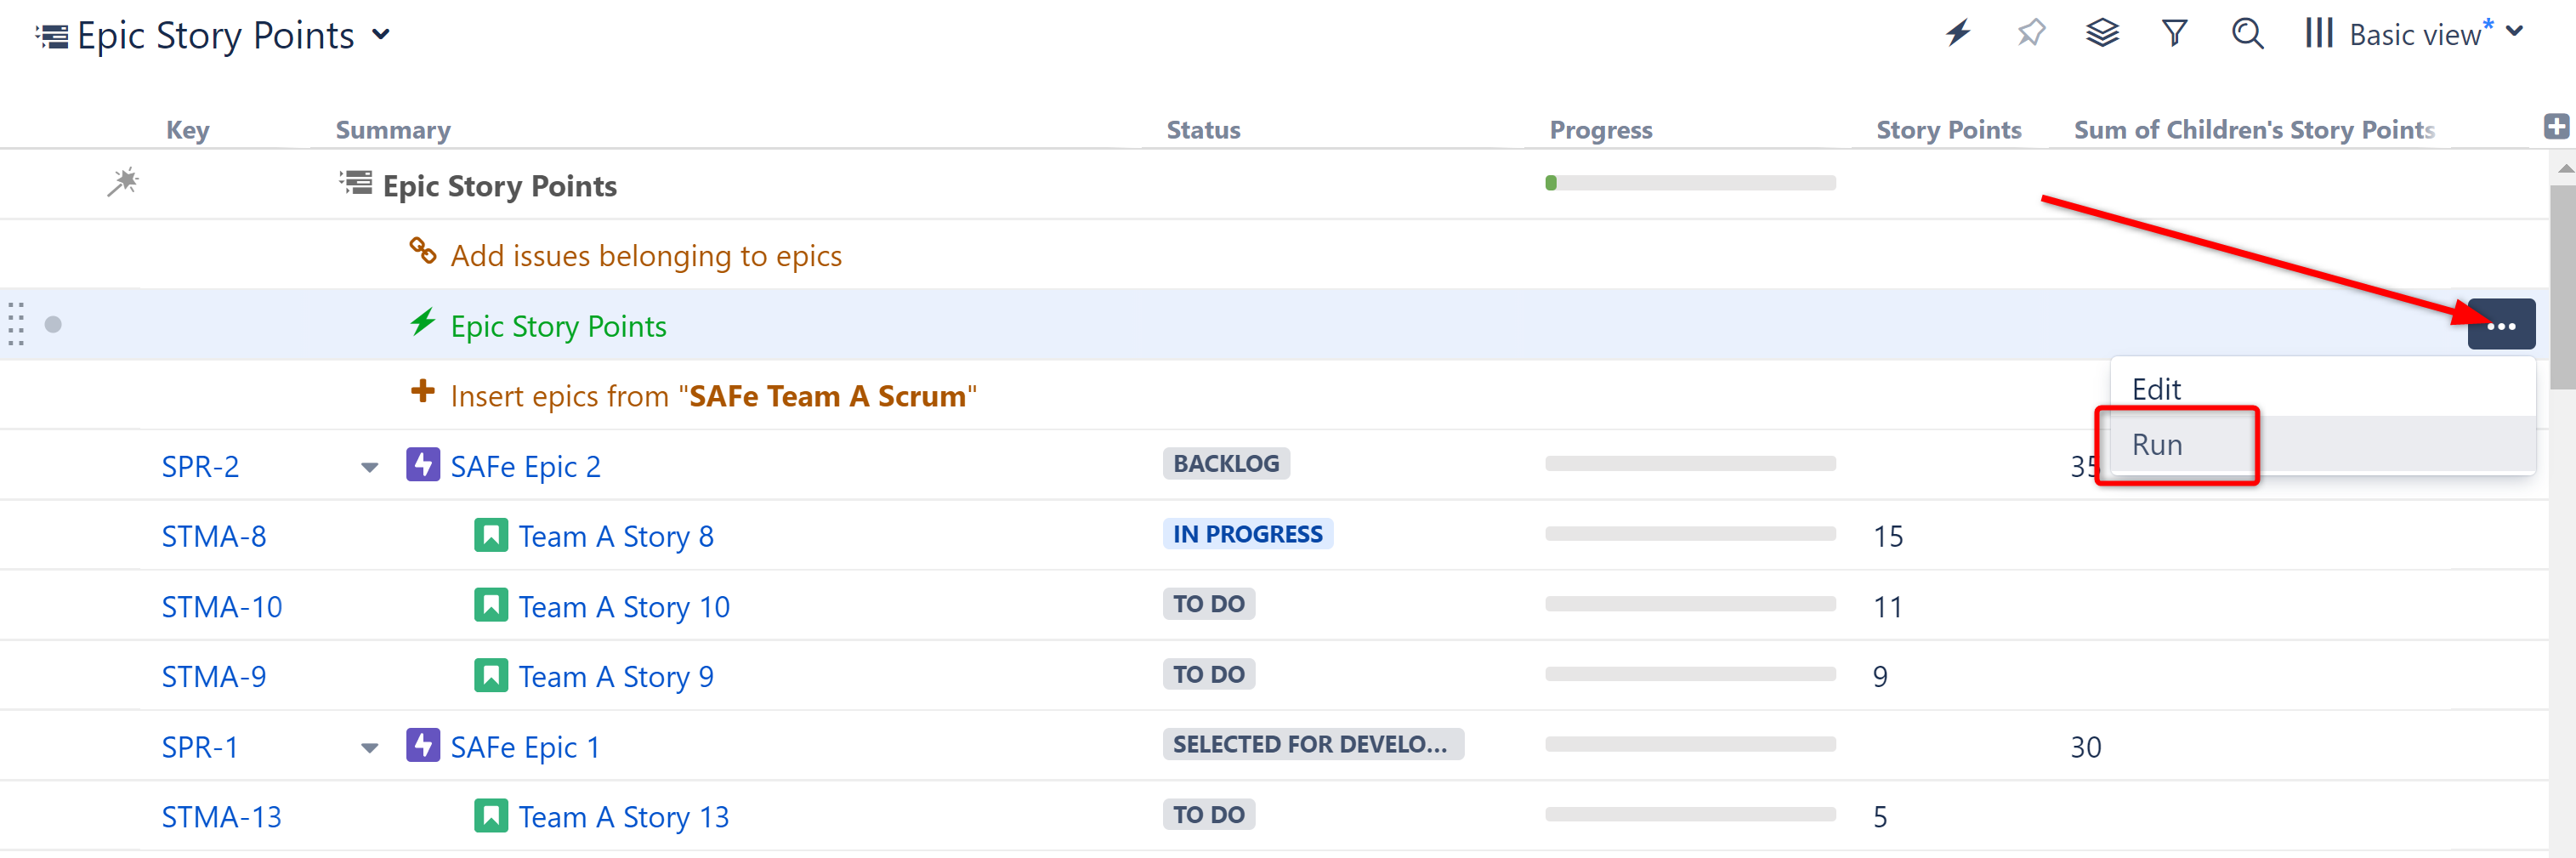Image resolution: width=2576 pixels, height=858 pixels.
Task: Toggle the selection dot on highlighted row
Action: tap(54, 324)
